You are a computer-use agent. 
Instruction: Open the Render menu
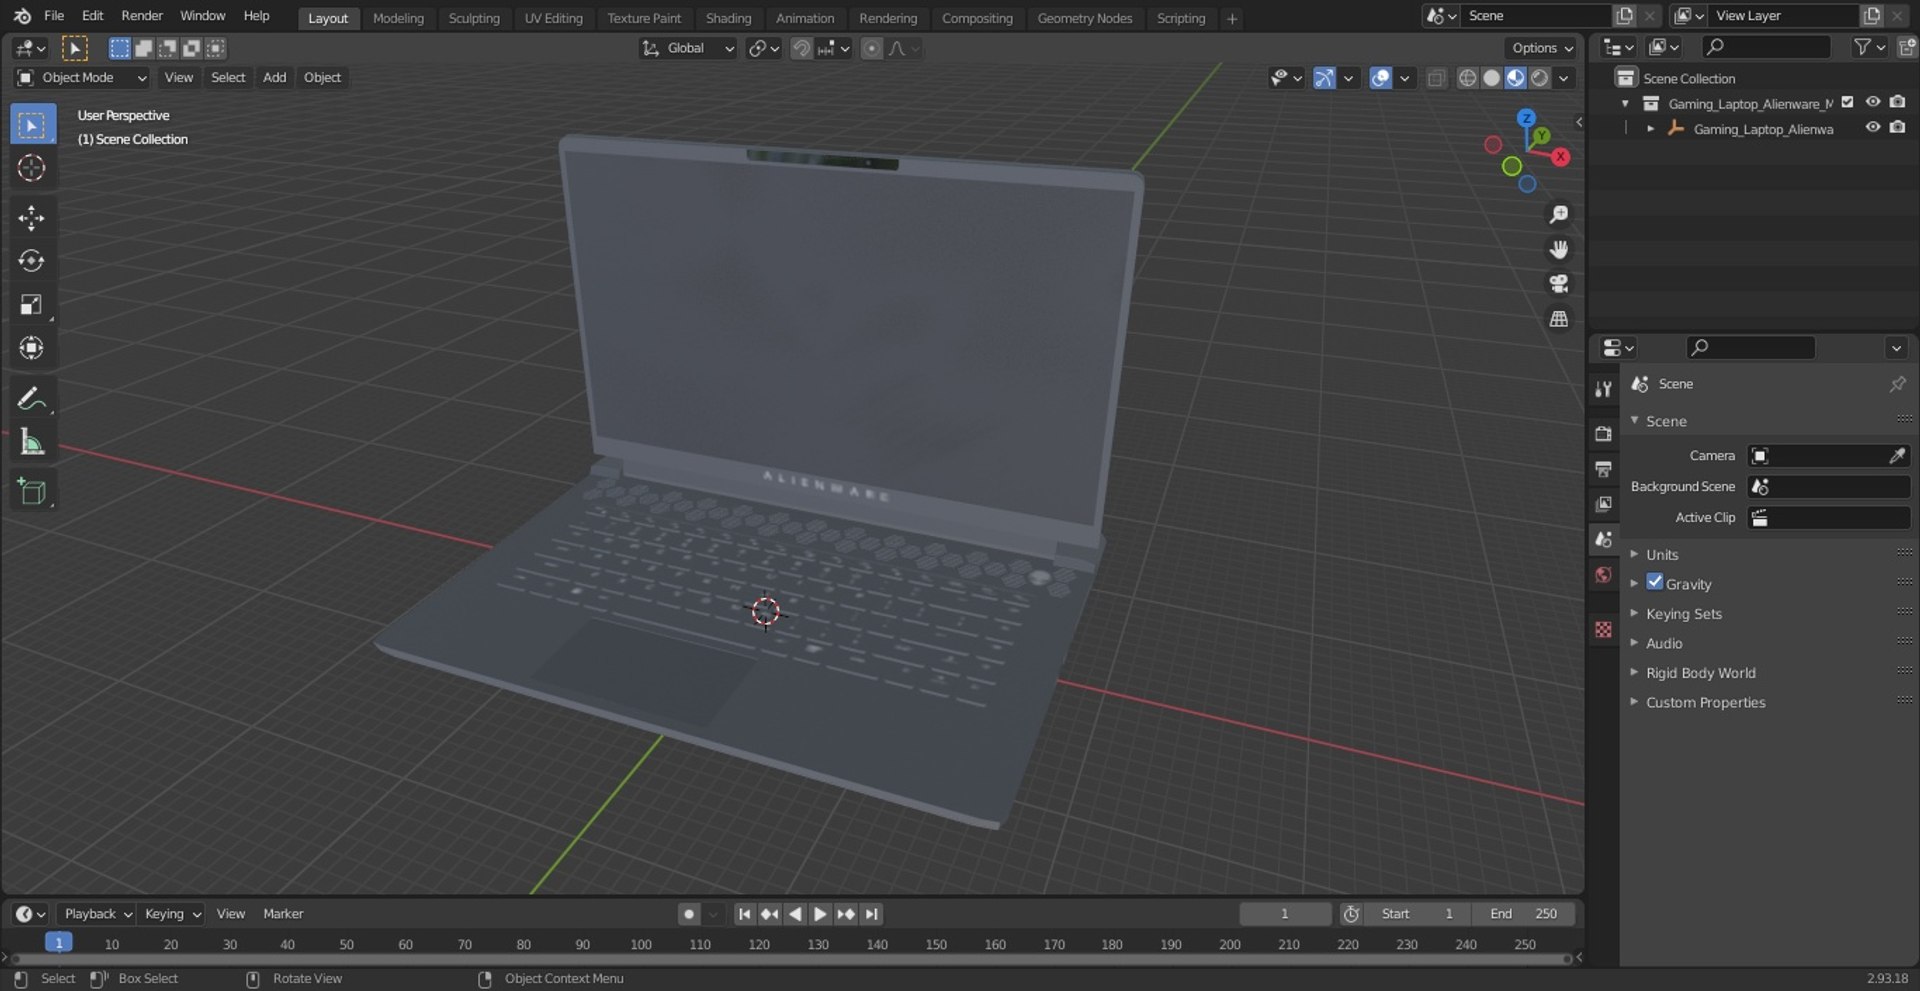pos(142,16)
